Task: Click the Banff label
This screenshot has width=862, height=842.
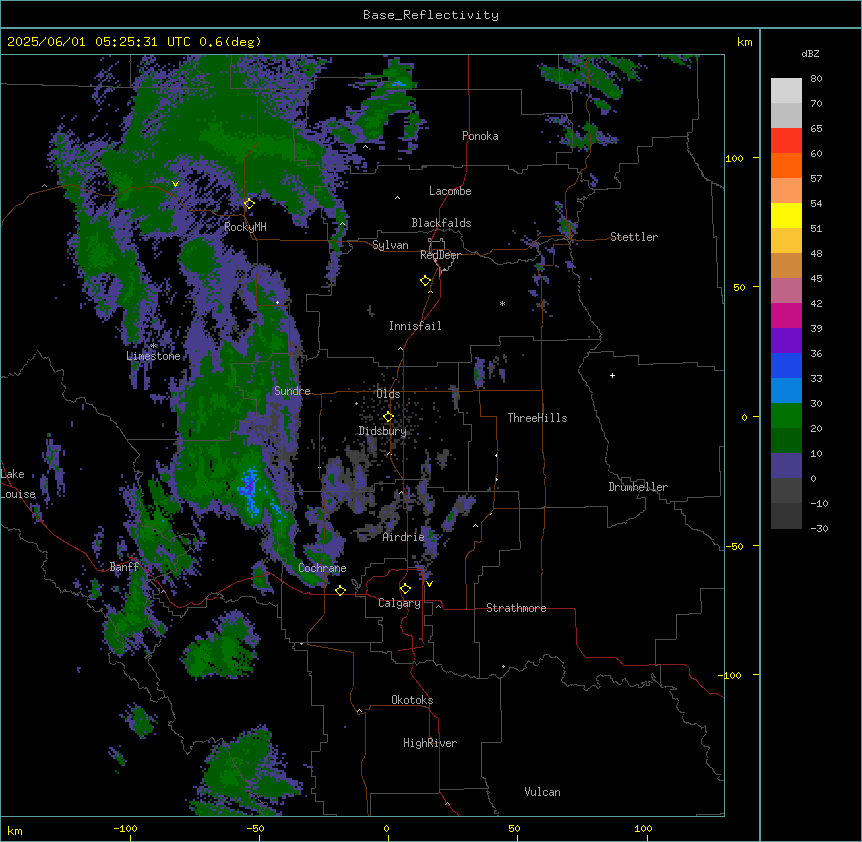Action: point(125,567)
